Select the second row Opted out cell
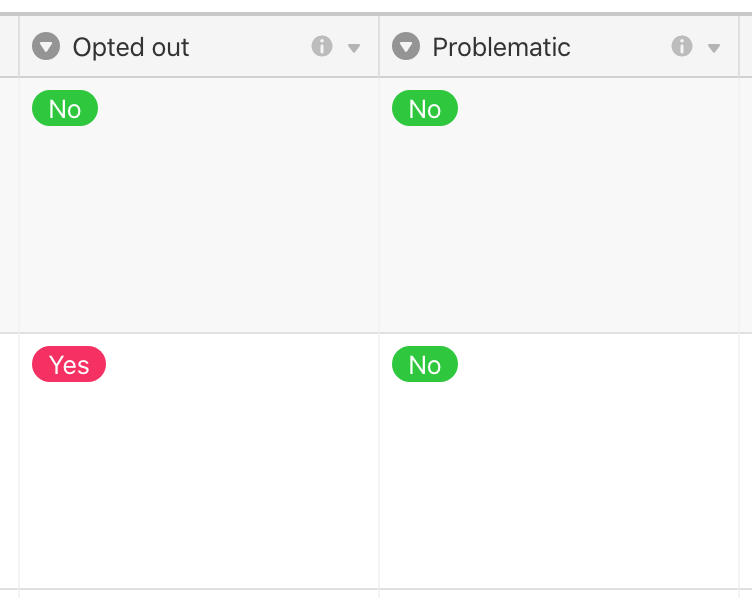 click(x=199, y=461)
